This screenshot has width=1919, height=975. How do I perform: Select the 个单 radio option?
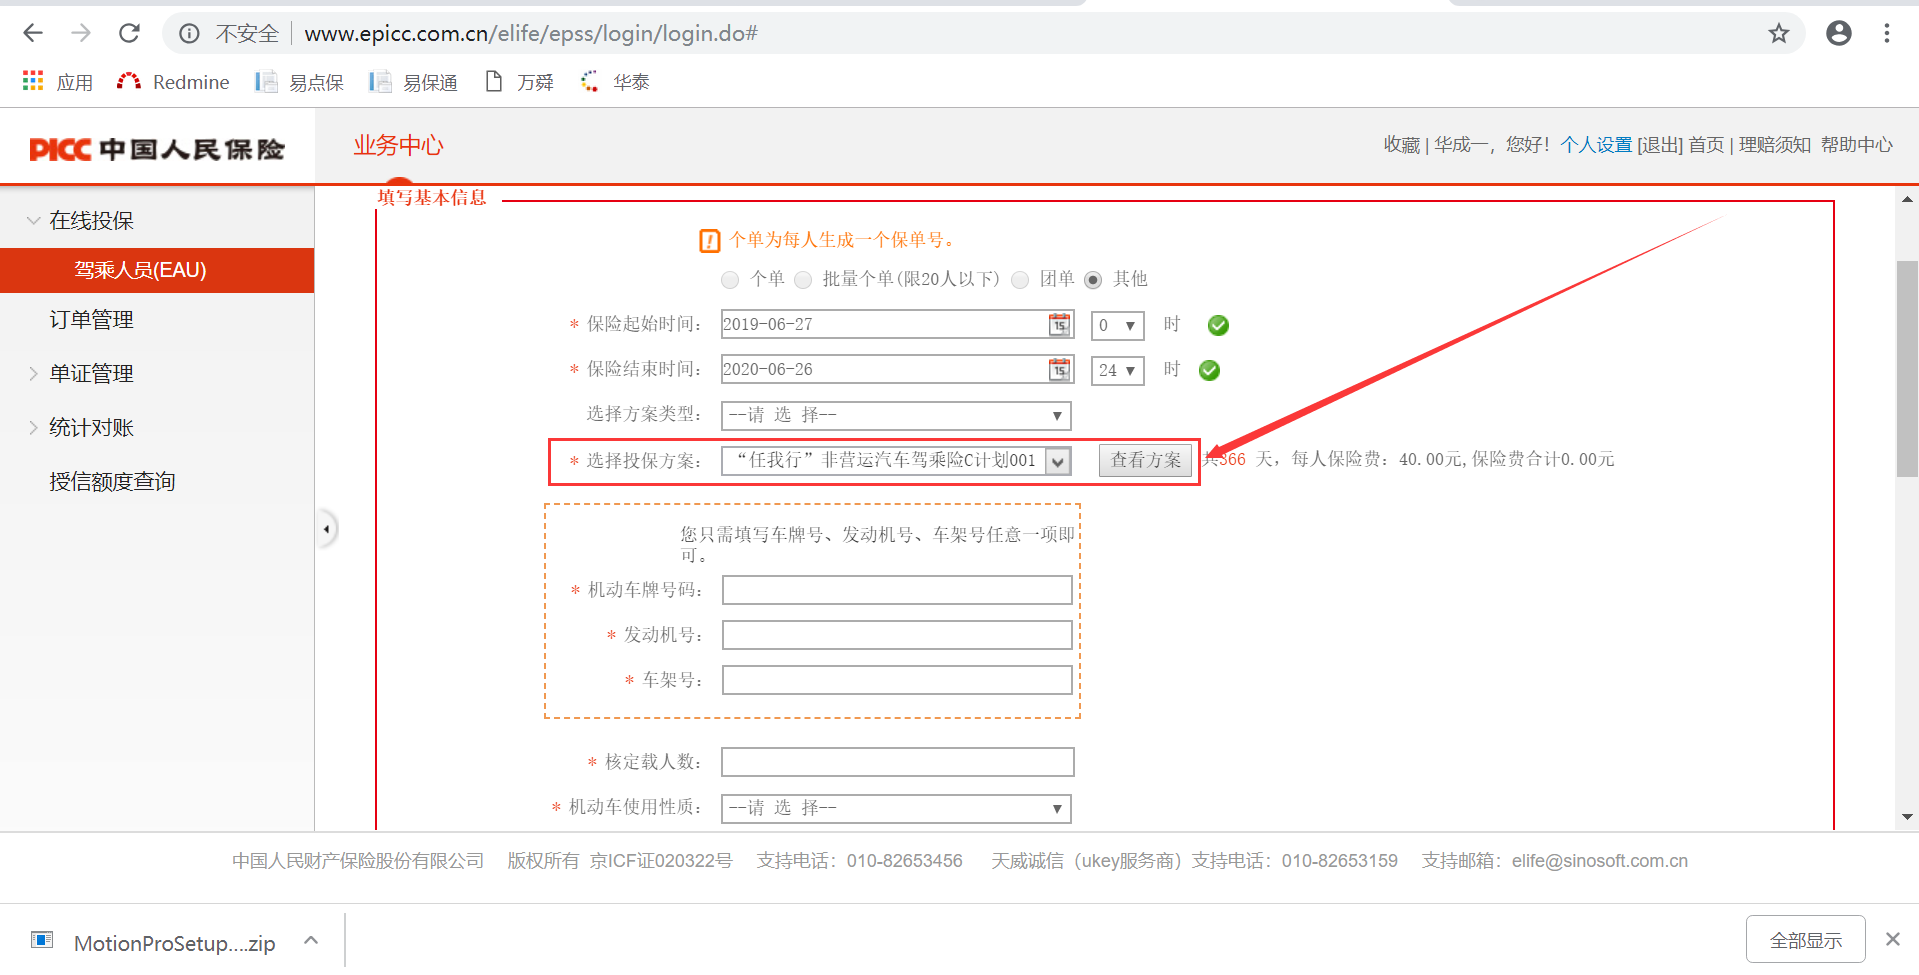[x=730, y=280]
